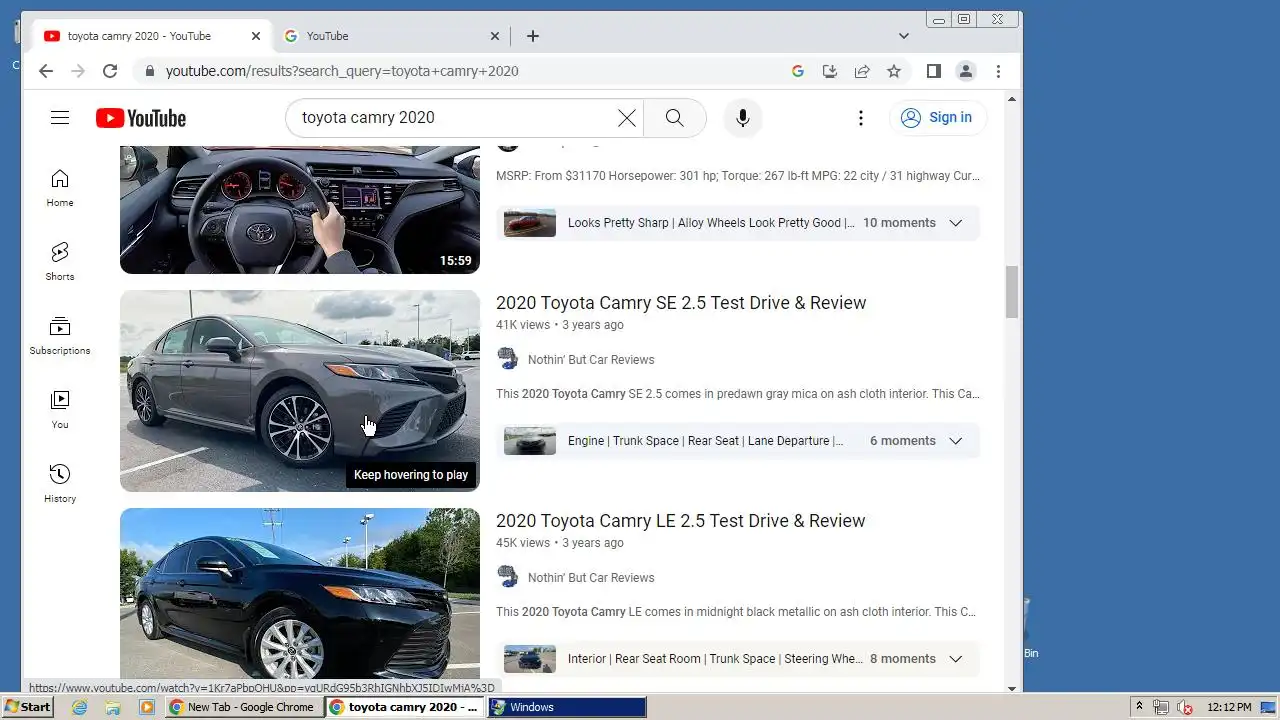Click the scrollbar up arrow
The height and width of the screenshot is (720, 1280).
[x=1012, y=99]
